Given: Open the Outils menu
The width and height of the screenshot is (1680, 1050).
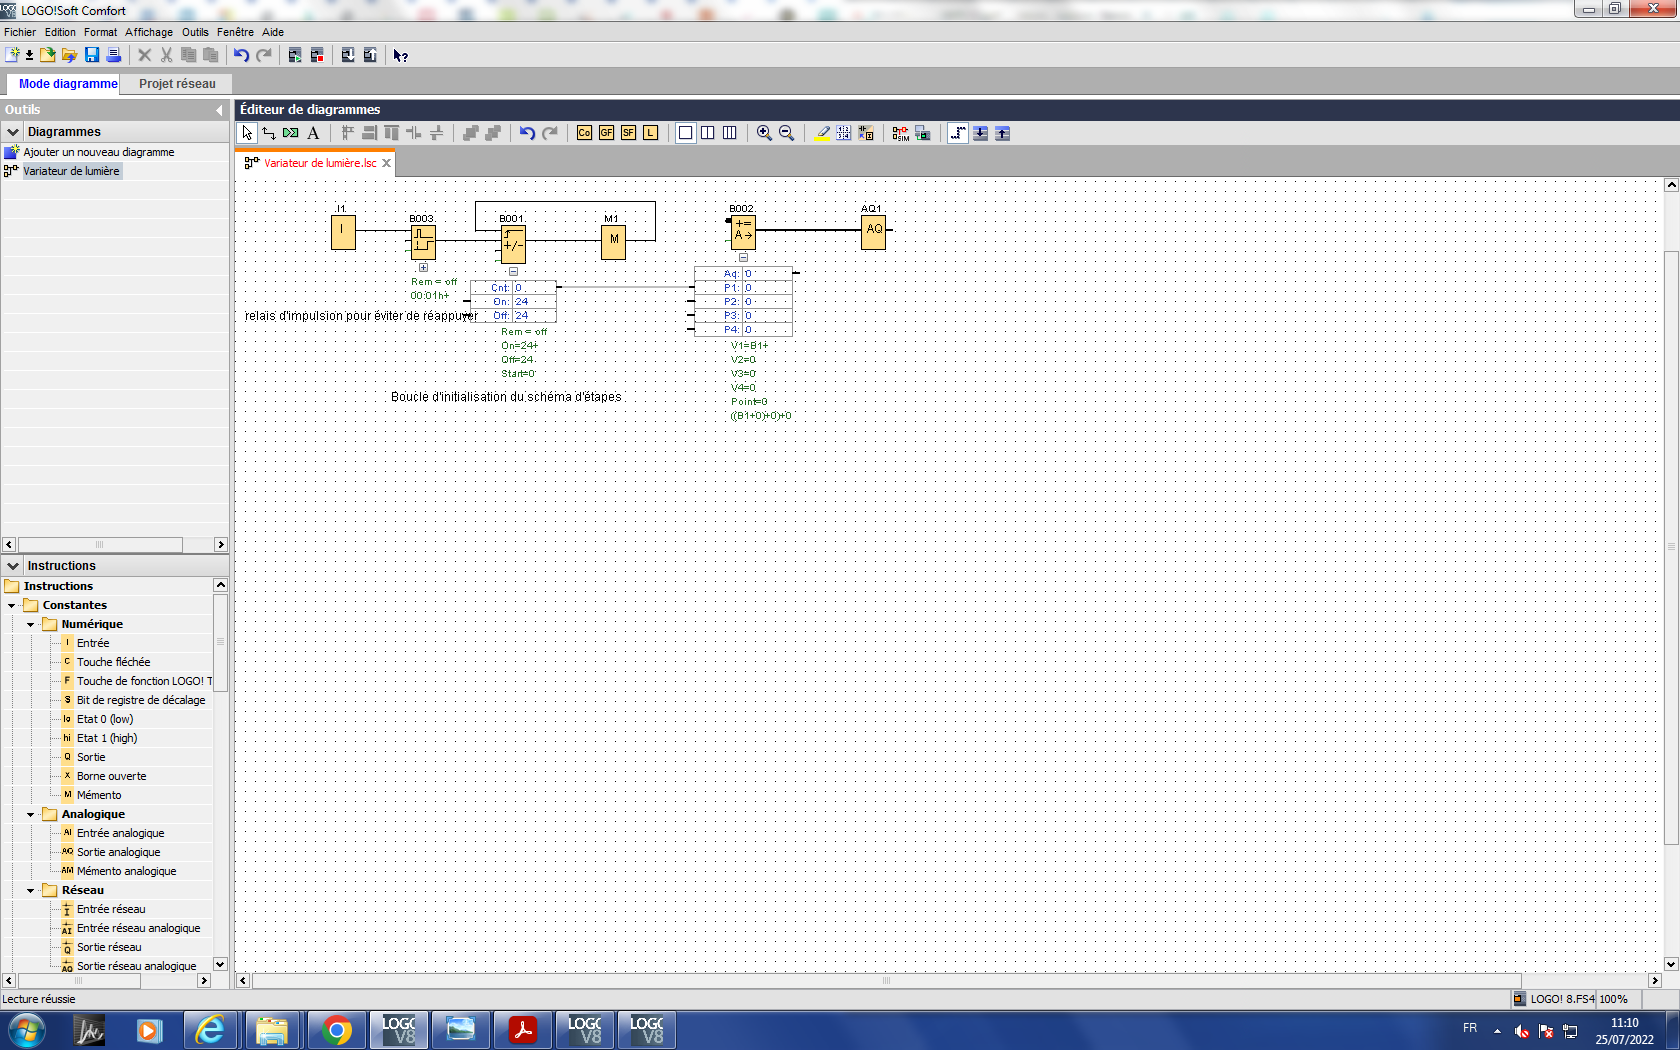Looking at the screenshot, I should pyautogui.click(x=195, y=32).
